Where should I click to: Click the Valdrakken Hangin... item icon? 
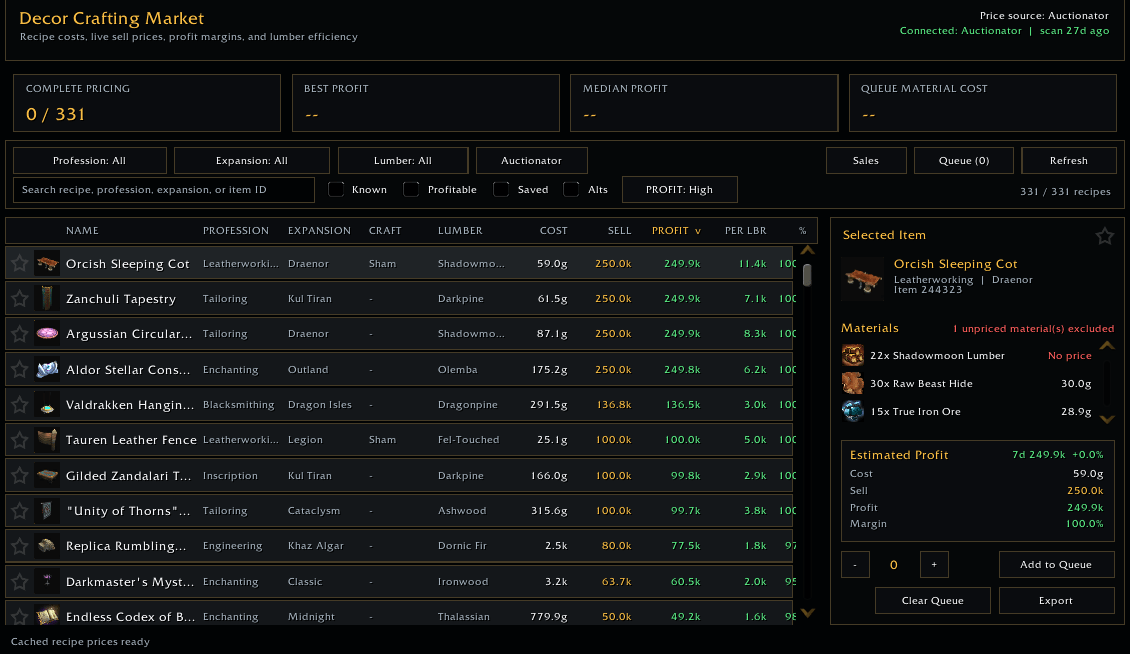tap(47, 405)
